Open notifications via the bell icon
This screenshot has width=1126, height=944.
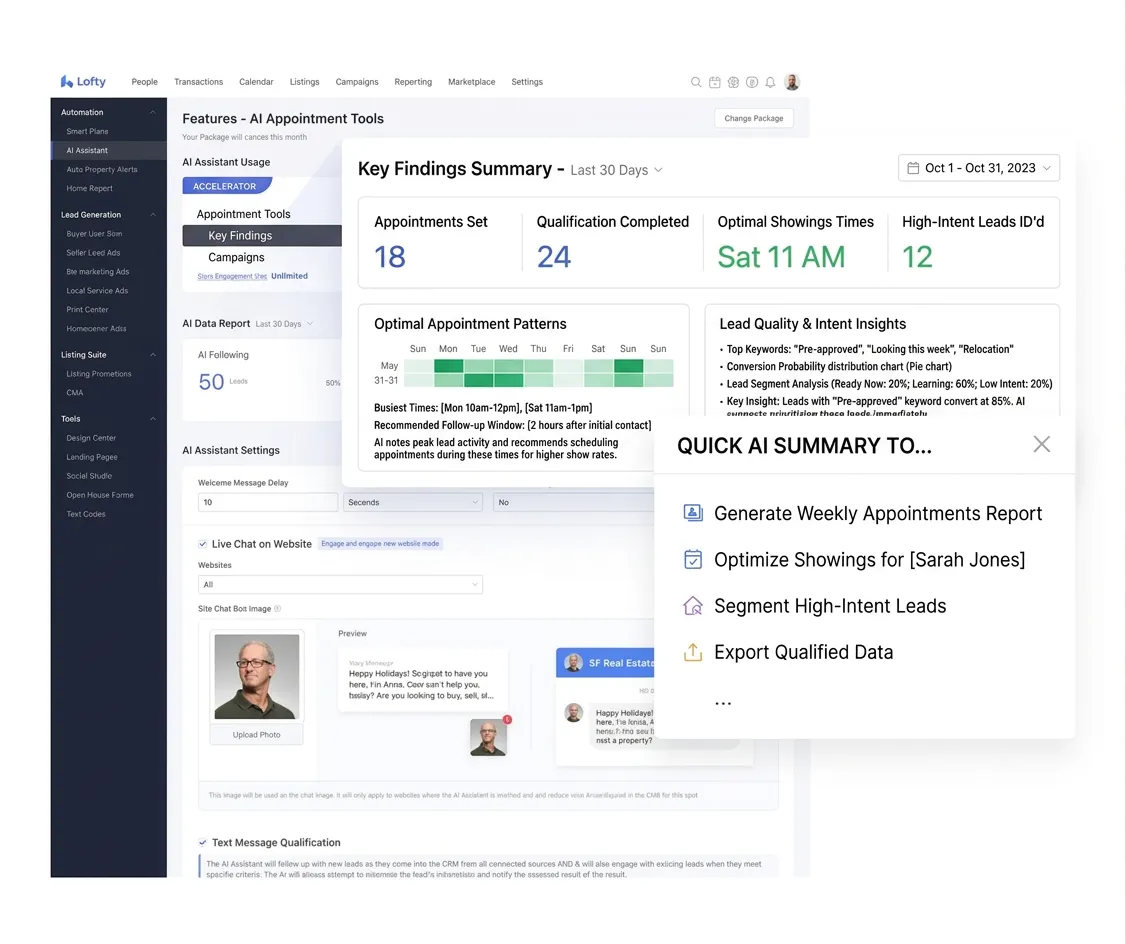[x=770, y=82]
